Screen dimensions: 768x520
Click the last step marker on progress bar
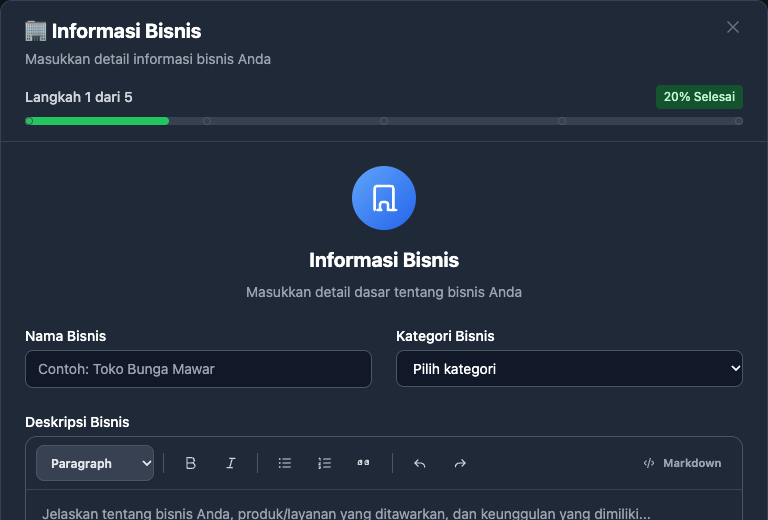[739, 121]
